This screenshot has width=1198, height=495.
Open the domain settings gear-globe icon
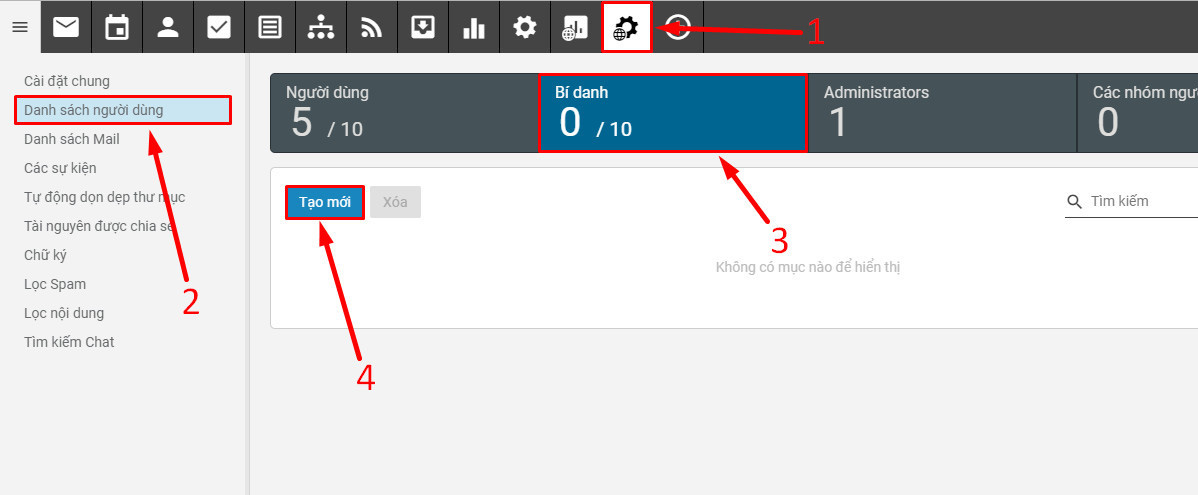tap(627, 28)
